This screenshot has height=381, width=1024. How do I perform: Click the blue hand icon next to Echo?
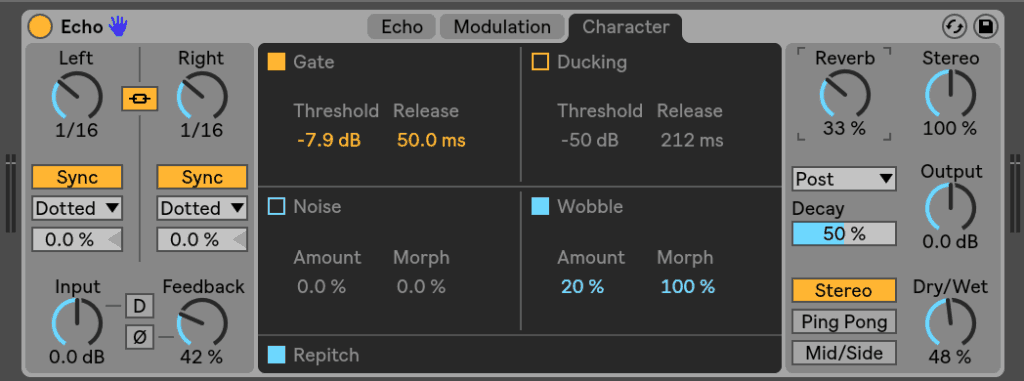click(118, 26)
